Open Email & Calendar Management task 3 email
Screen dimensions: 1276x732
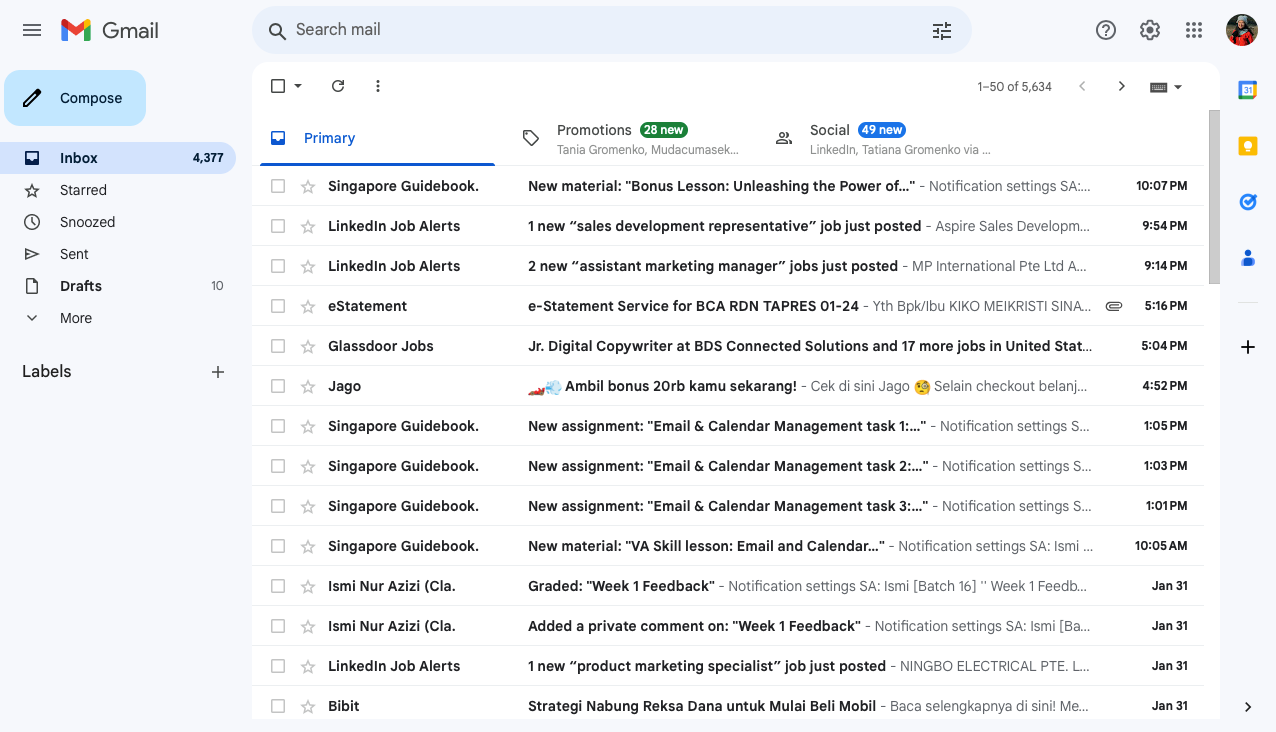728,506
